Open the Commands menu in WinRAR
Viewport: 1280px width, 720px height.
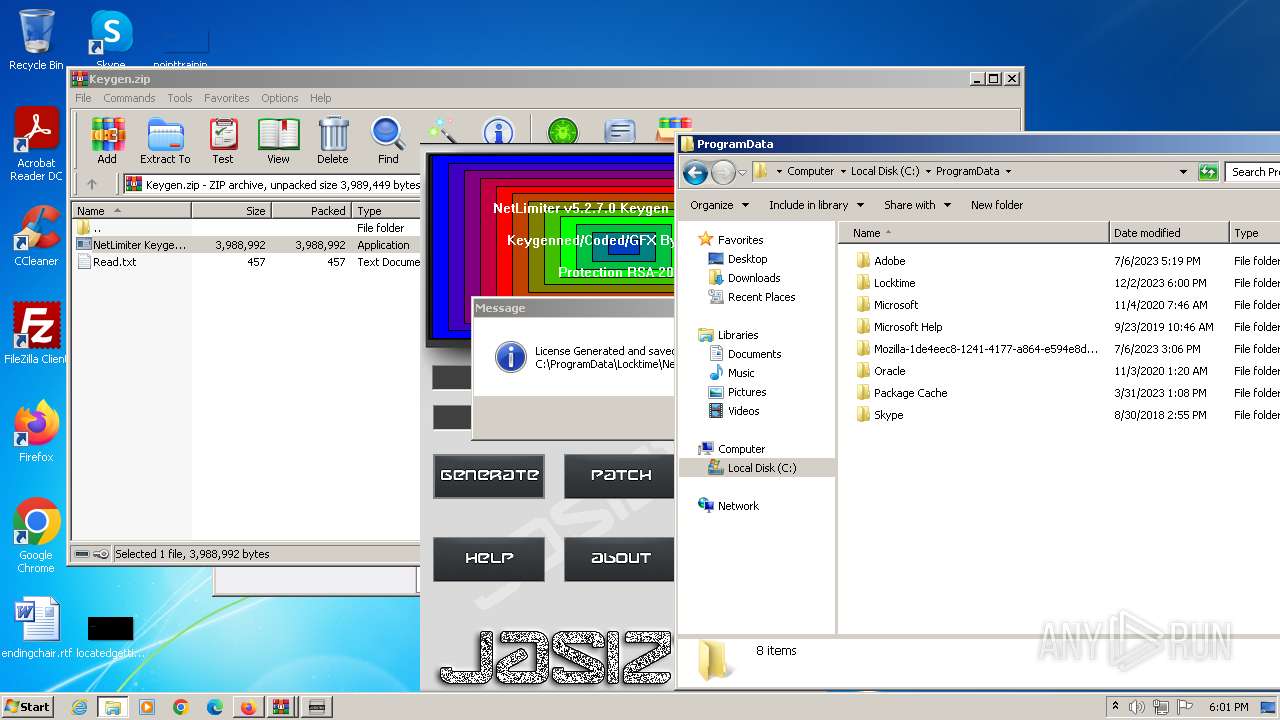point(129,98)
